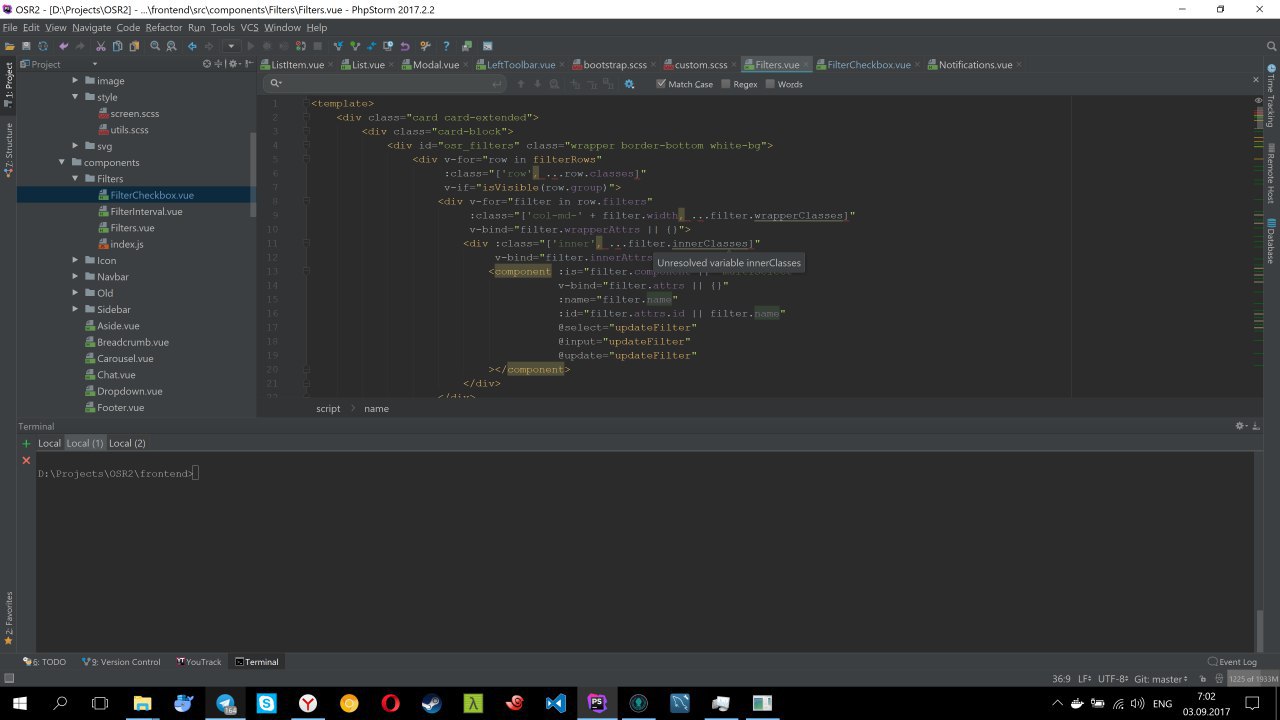Open the Version Control tool window
This screenshot has width=1280, height=720.
point(124,662)
